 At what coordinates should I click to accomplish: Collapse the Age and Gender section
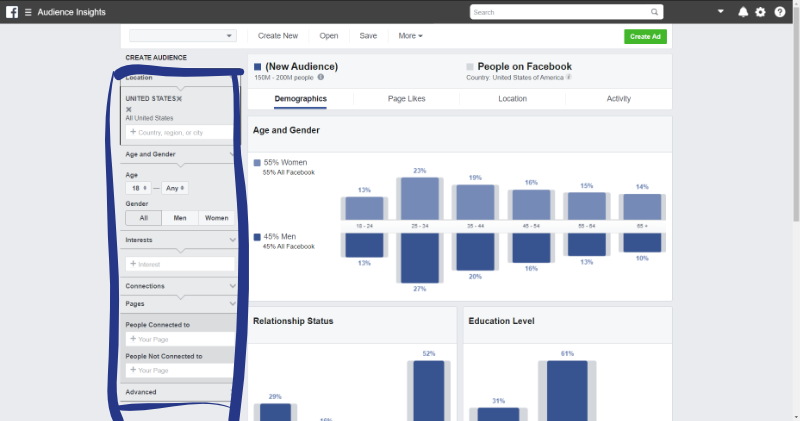(x=232, y=154)
